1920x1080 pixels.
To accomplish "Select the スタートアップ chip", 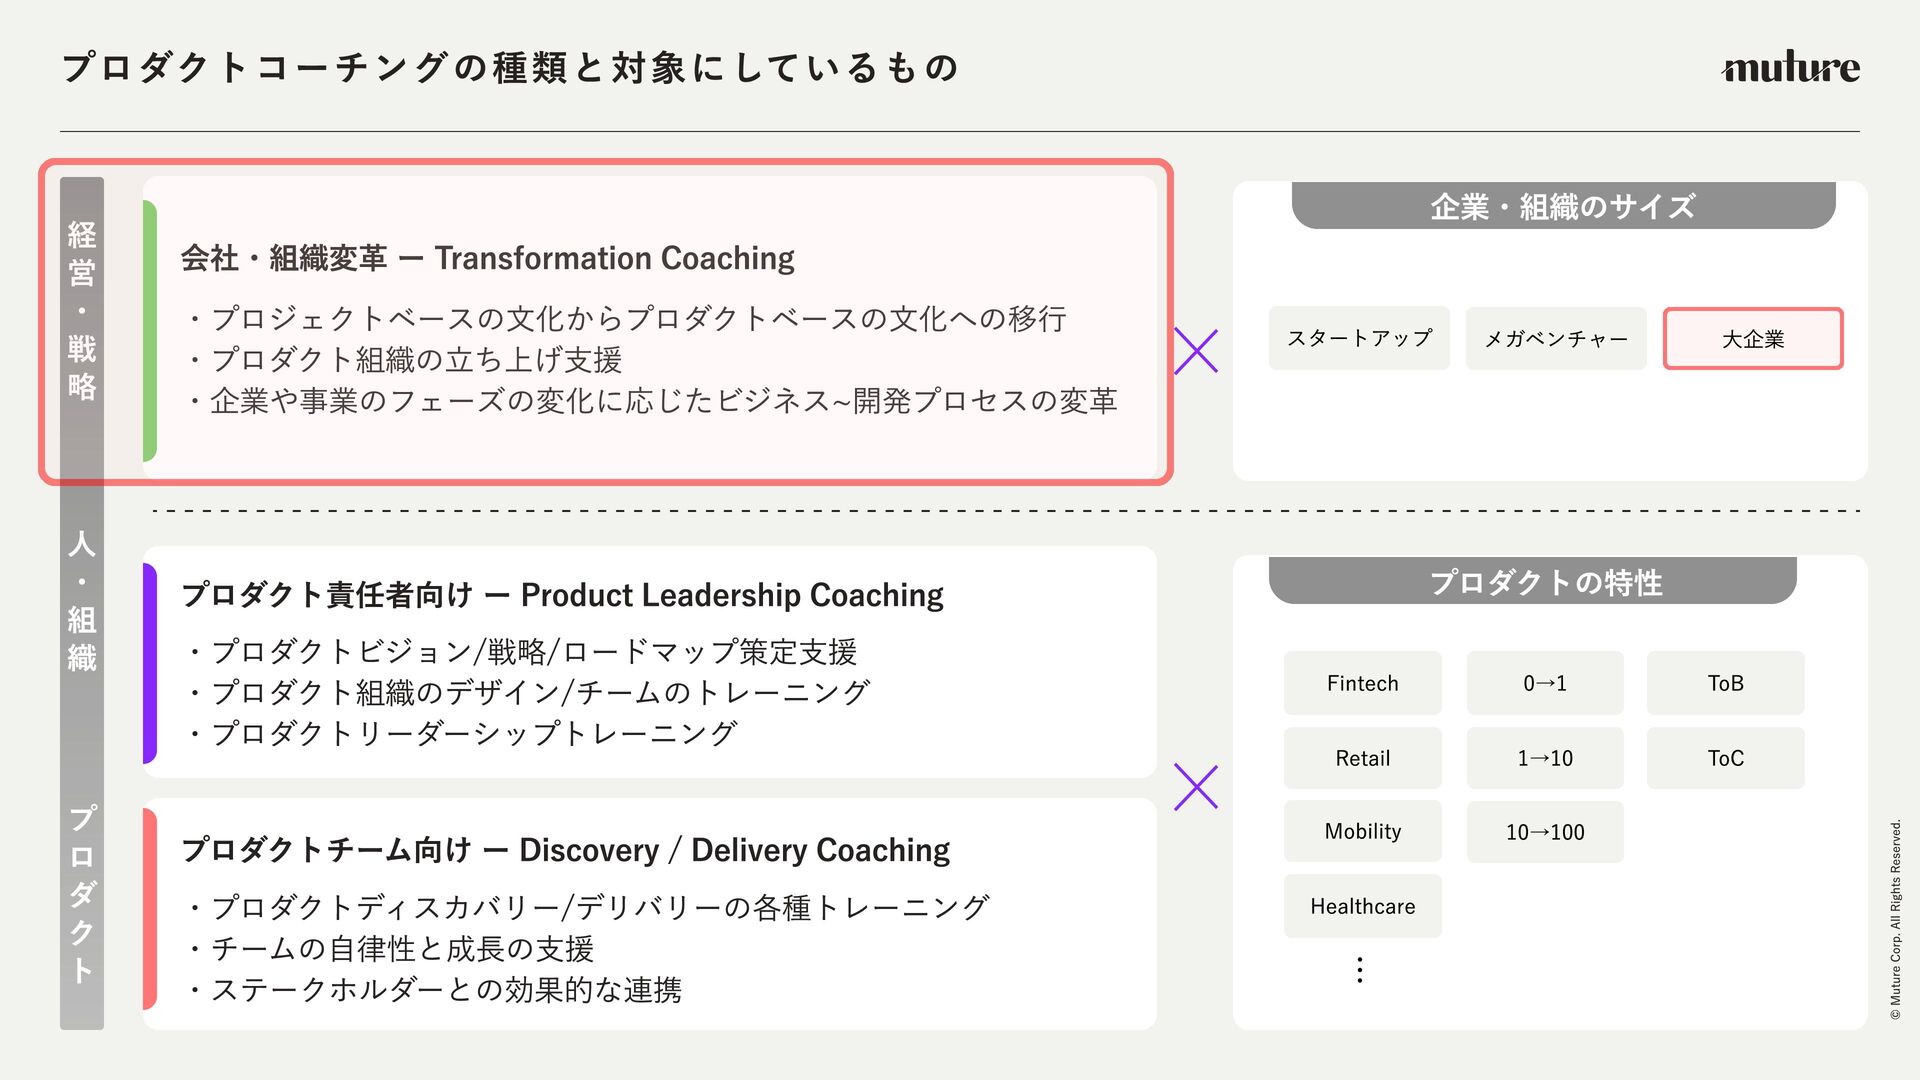I will pos(1359,339).
